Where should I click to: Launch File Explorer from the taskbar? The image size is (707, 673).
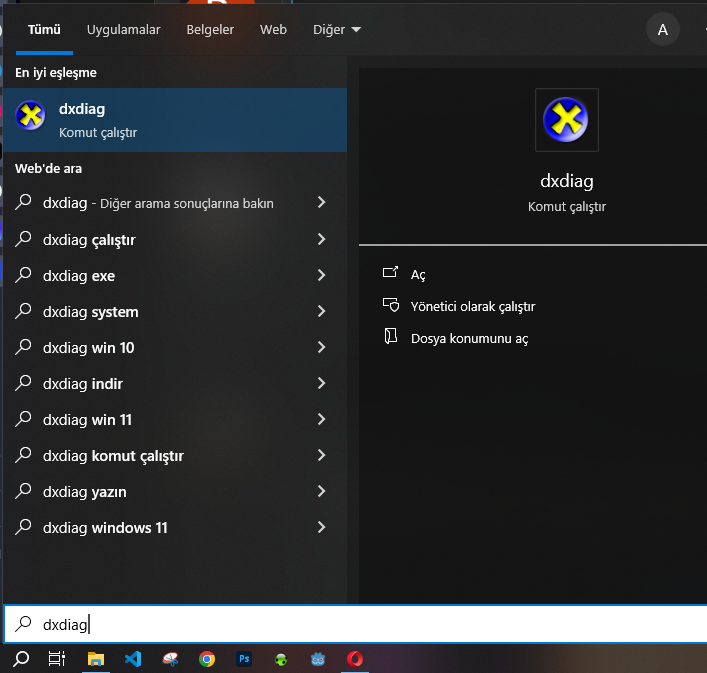[96, 659]
